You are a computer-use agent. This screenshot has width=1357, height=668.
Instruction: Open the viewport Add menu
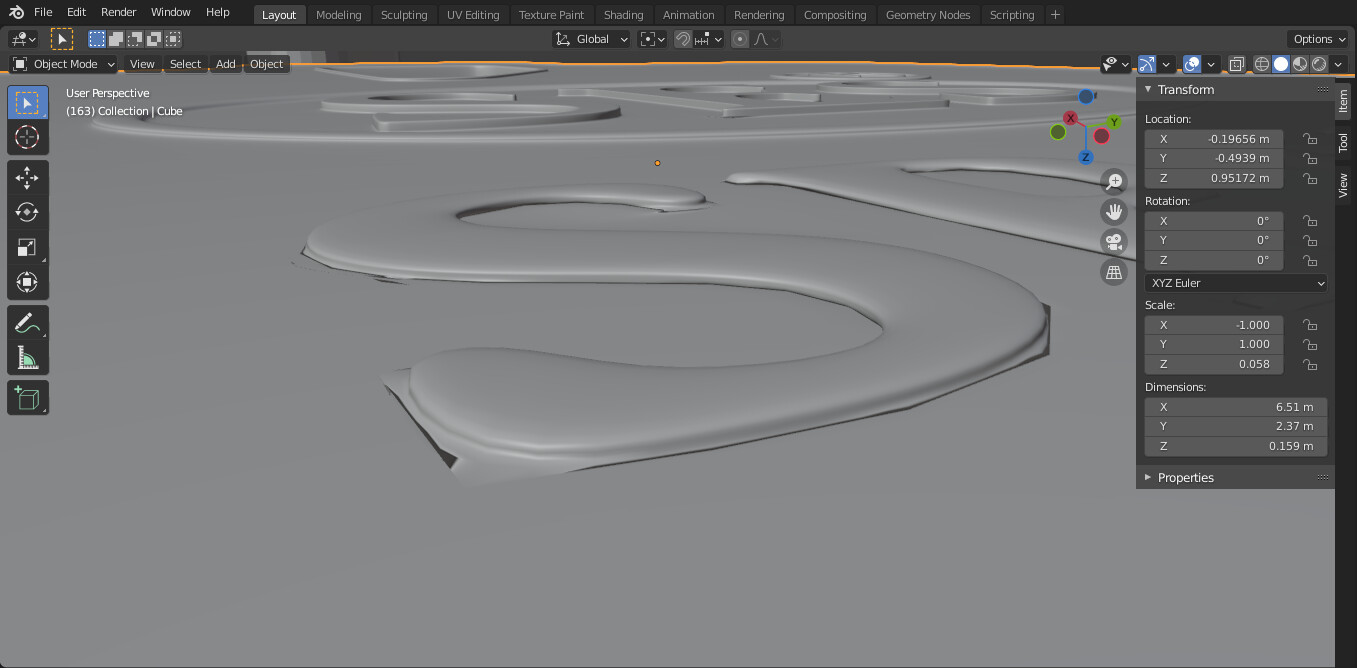226,64
